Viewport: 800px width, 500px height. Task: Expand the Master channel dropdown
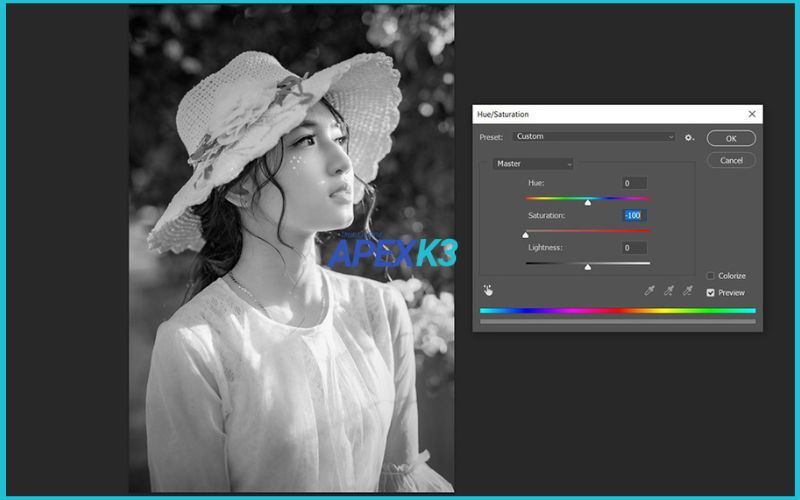[534, 164]
